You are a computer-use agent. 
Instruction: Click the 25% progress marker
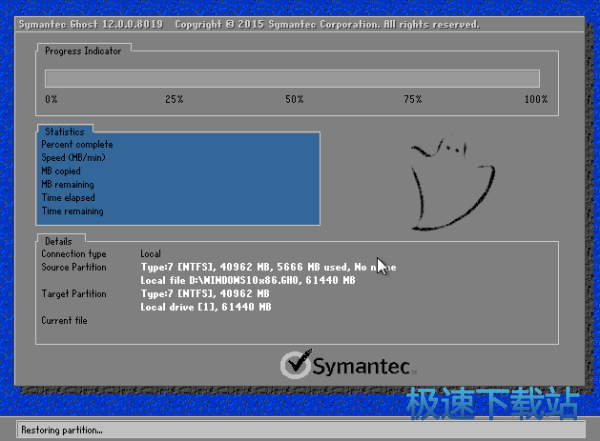coord(174,99)
